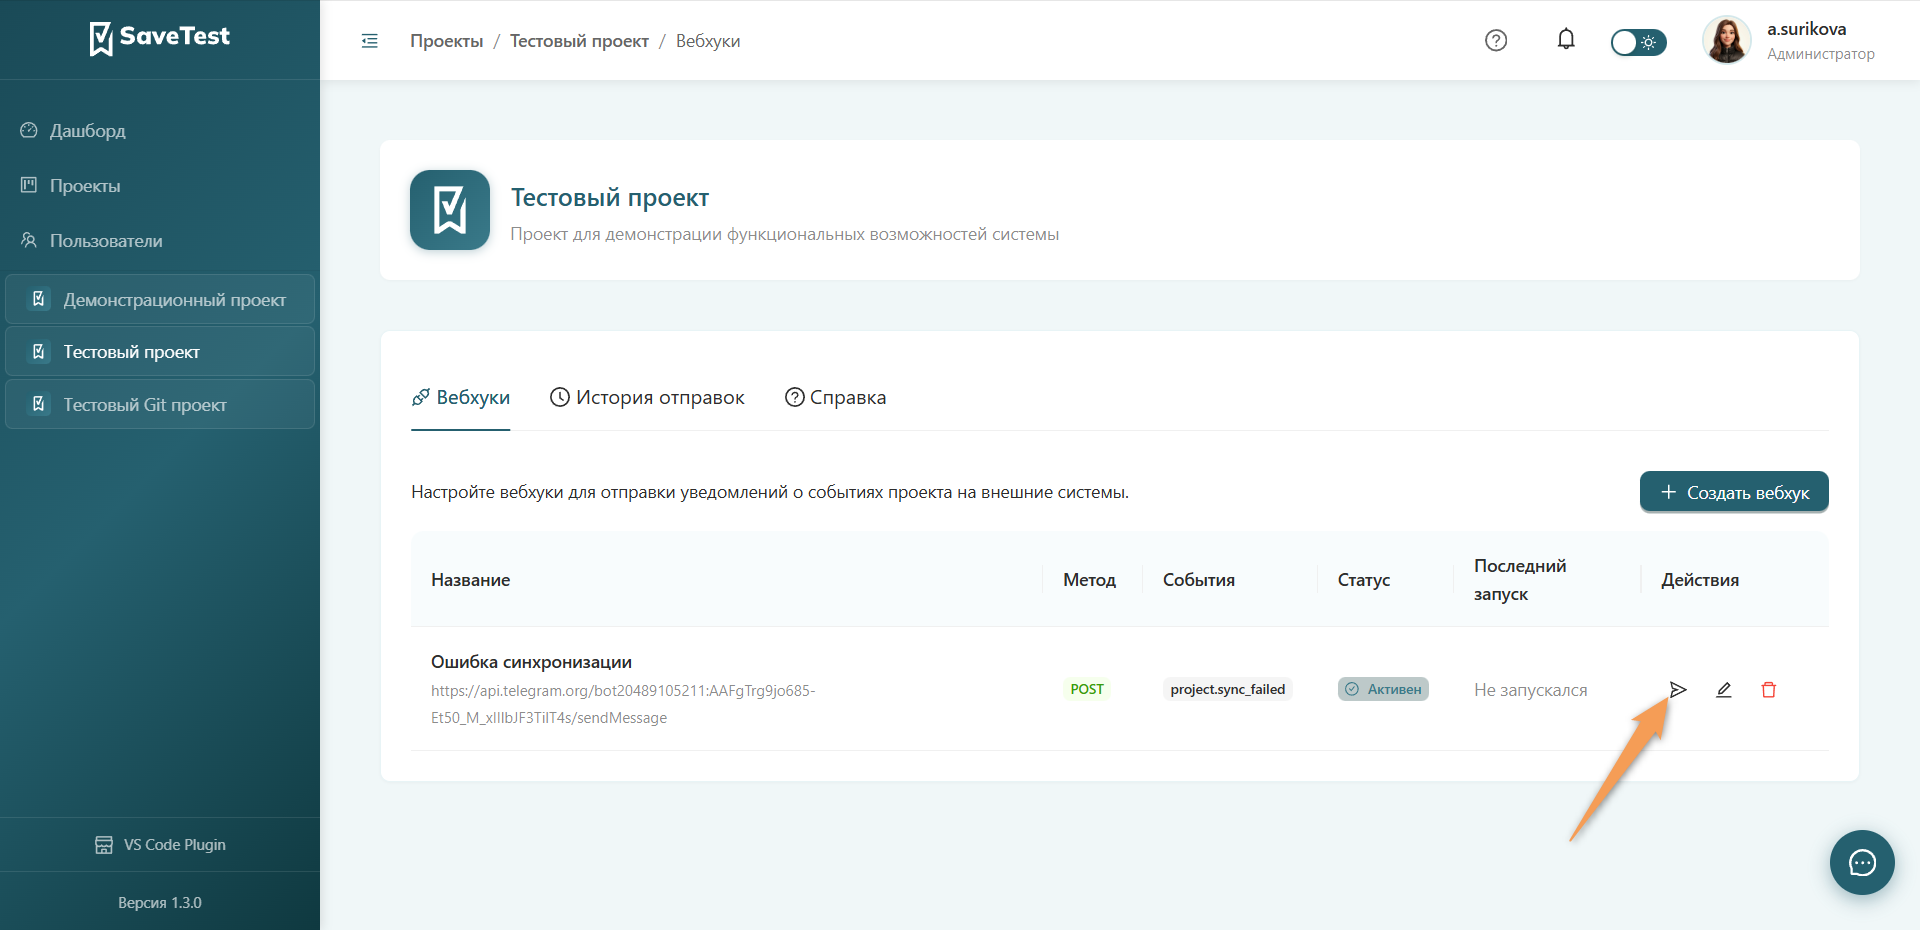Image resolution: width=1920 pixels, height=930 pixels.
Task: Open a.surikova profile name
Action: tap(1806, 29)
